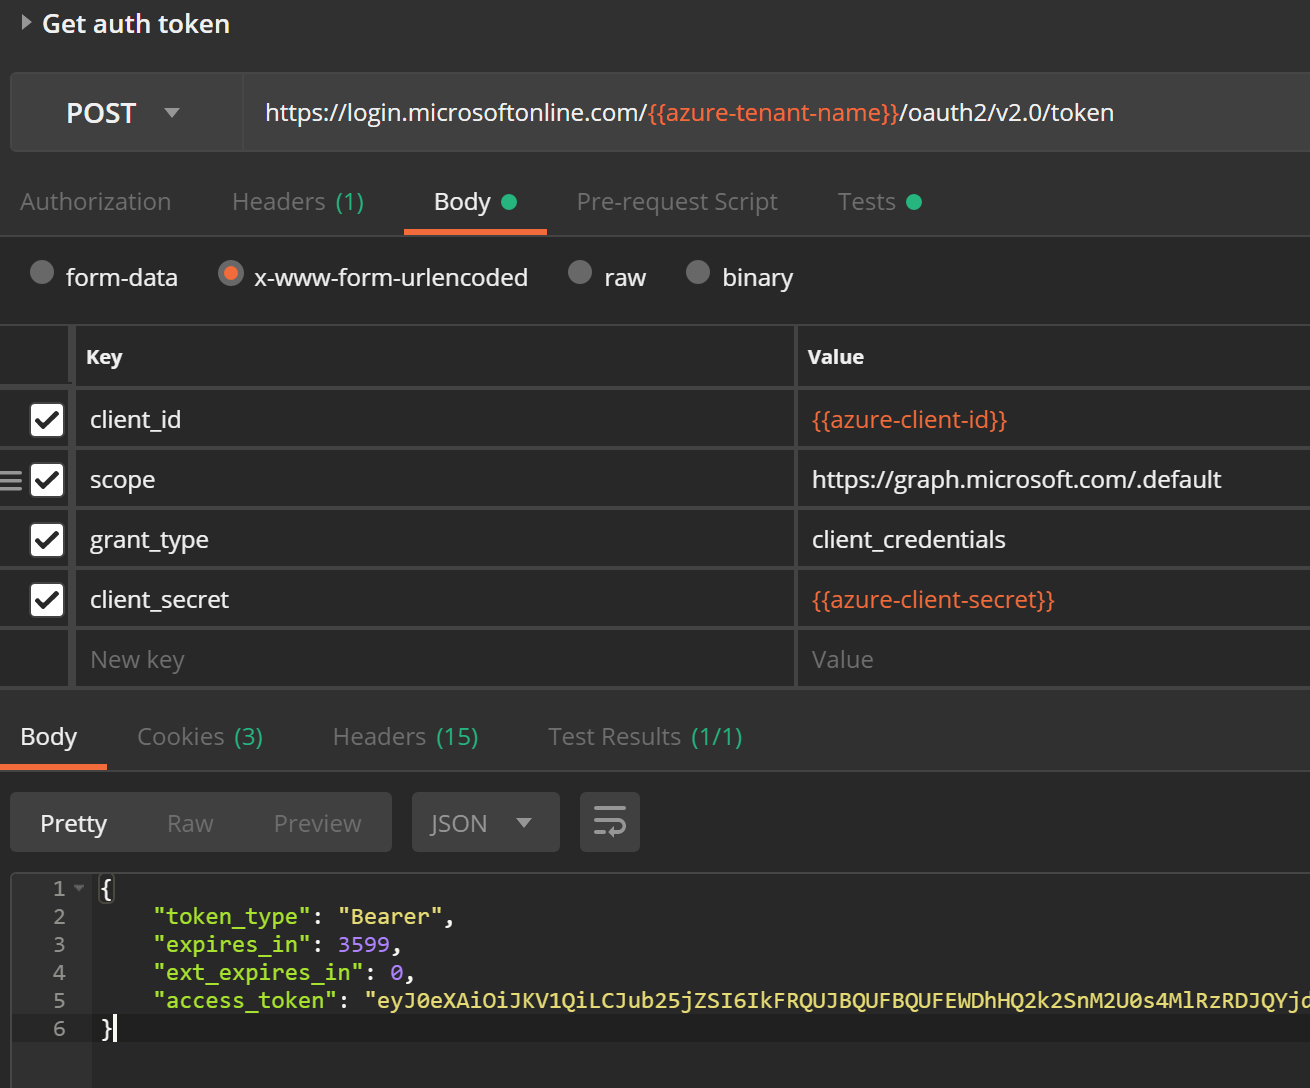Uncheck the client_id parameter

coord(47,419)
